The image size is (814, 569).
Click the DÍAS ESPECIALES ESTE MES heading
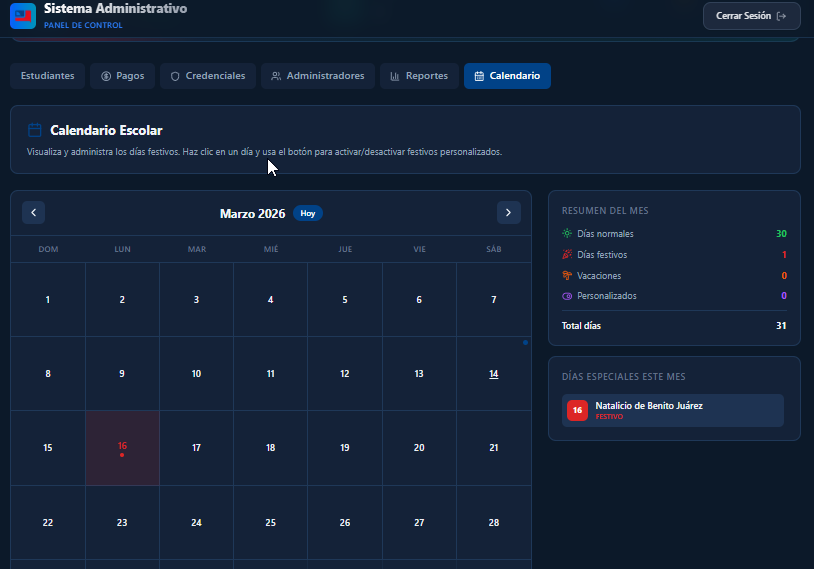click(623, 376)
